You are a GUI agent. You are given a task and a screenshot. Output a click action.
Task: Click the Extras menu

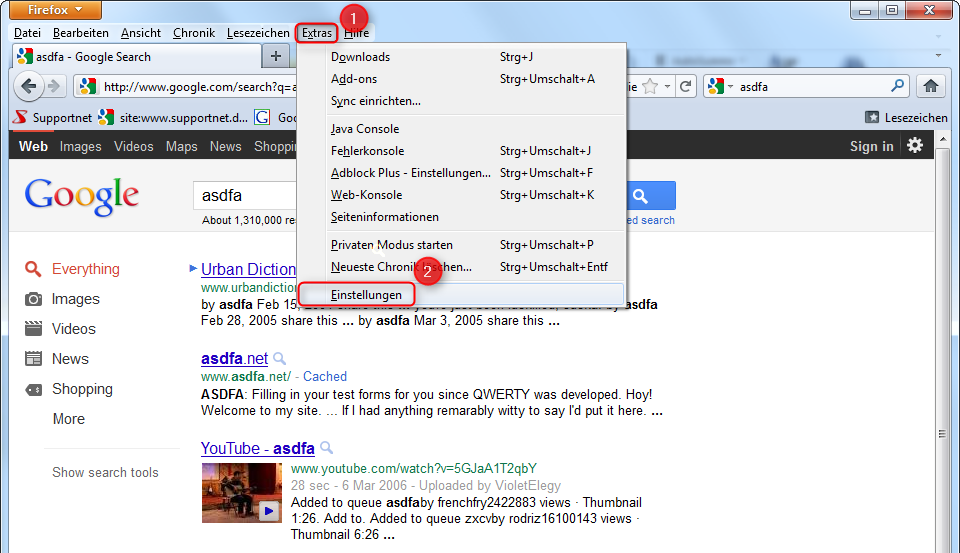[317, 33]
